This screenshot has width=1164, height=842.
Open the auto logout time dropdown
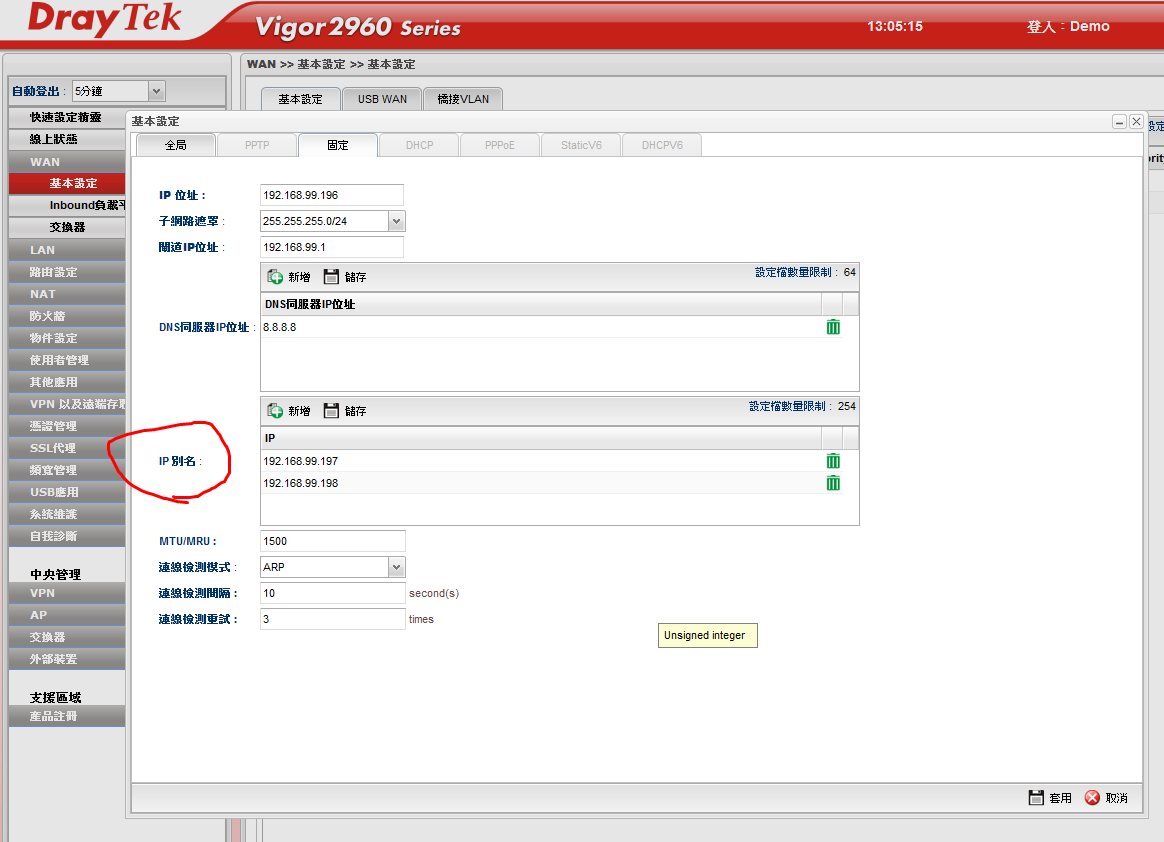(156, 91)
